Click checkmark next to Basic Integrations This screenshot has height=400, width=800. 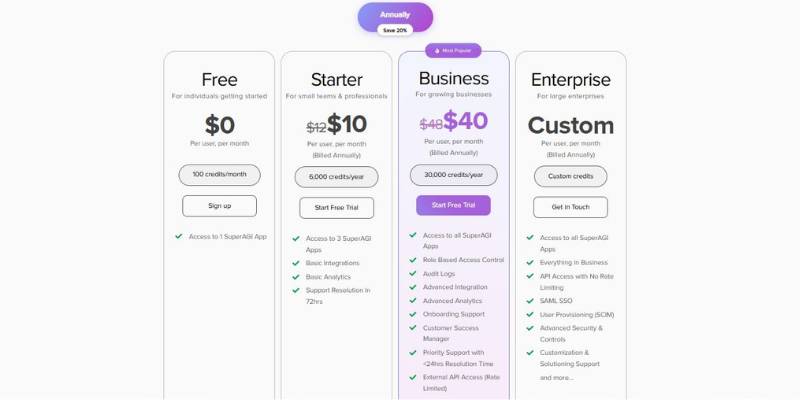click(296, 263)
